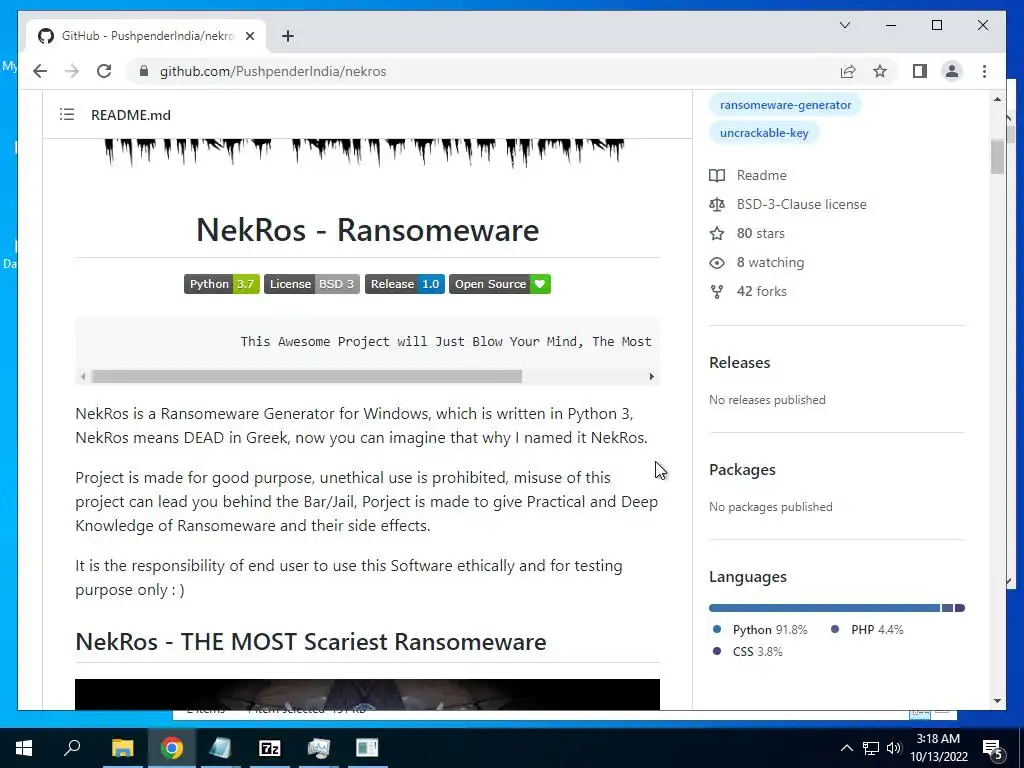This screenshot has height=768, width=1024.
Task: Open Windows Start menu
Action: 24,748
